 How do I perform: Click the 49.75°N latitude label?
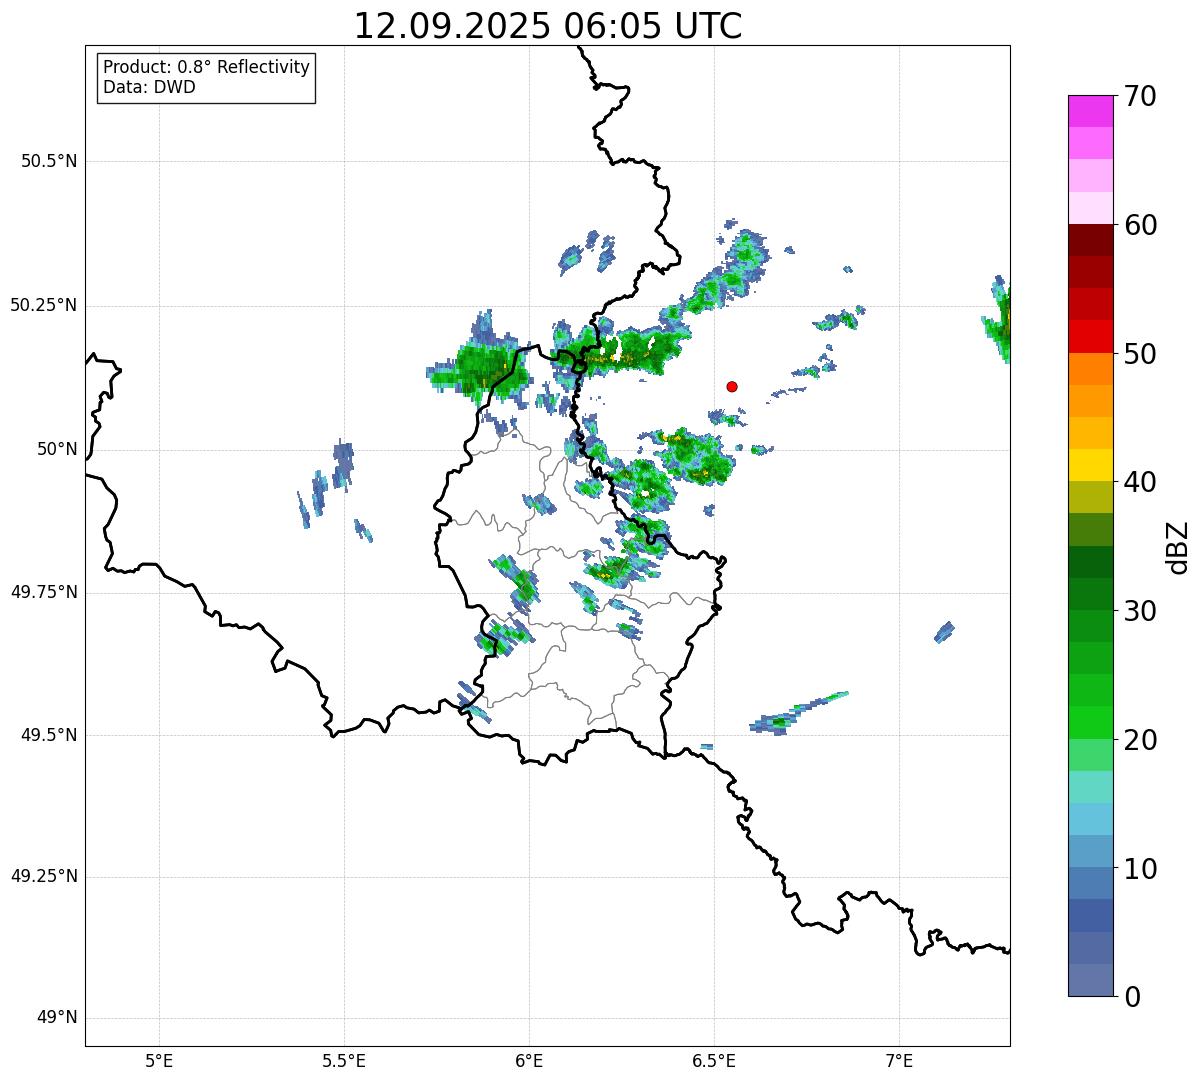point(44,592)
